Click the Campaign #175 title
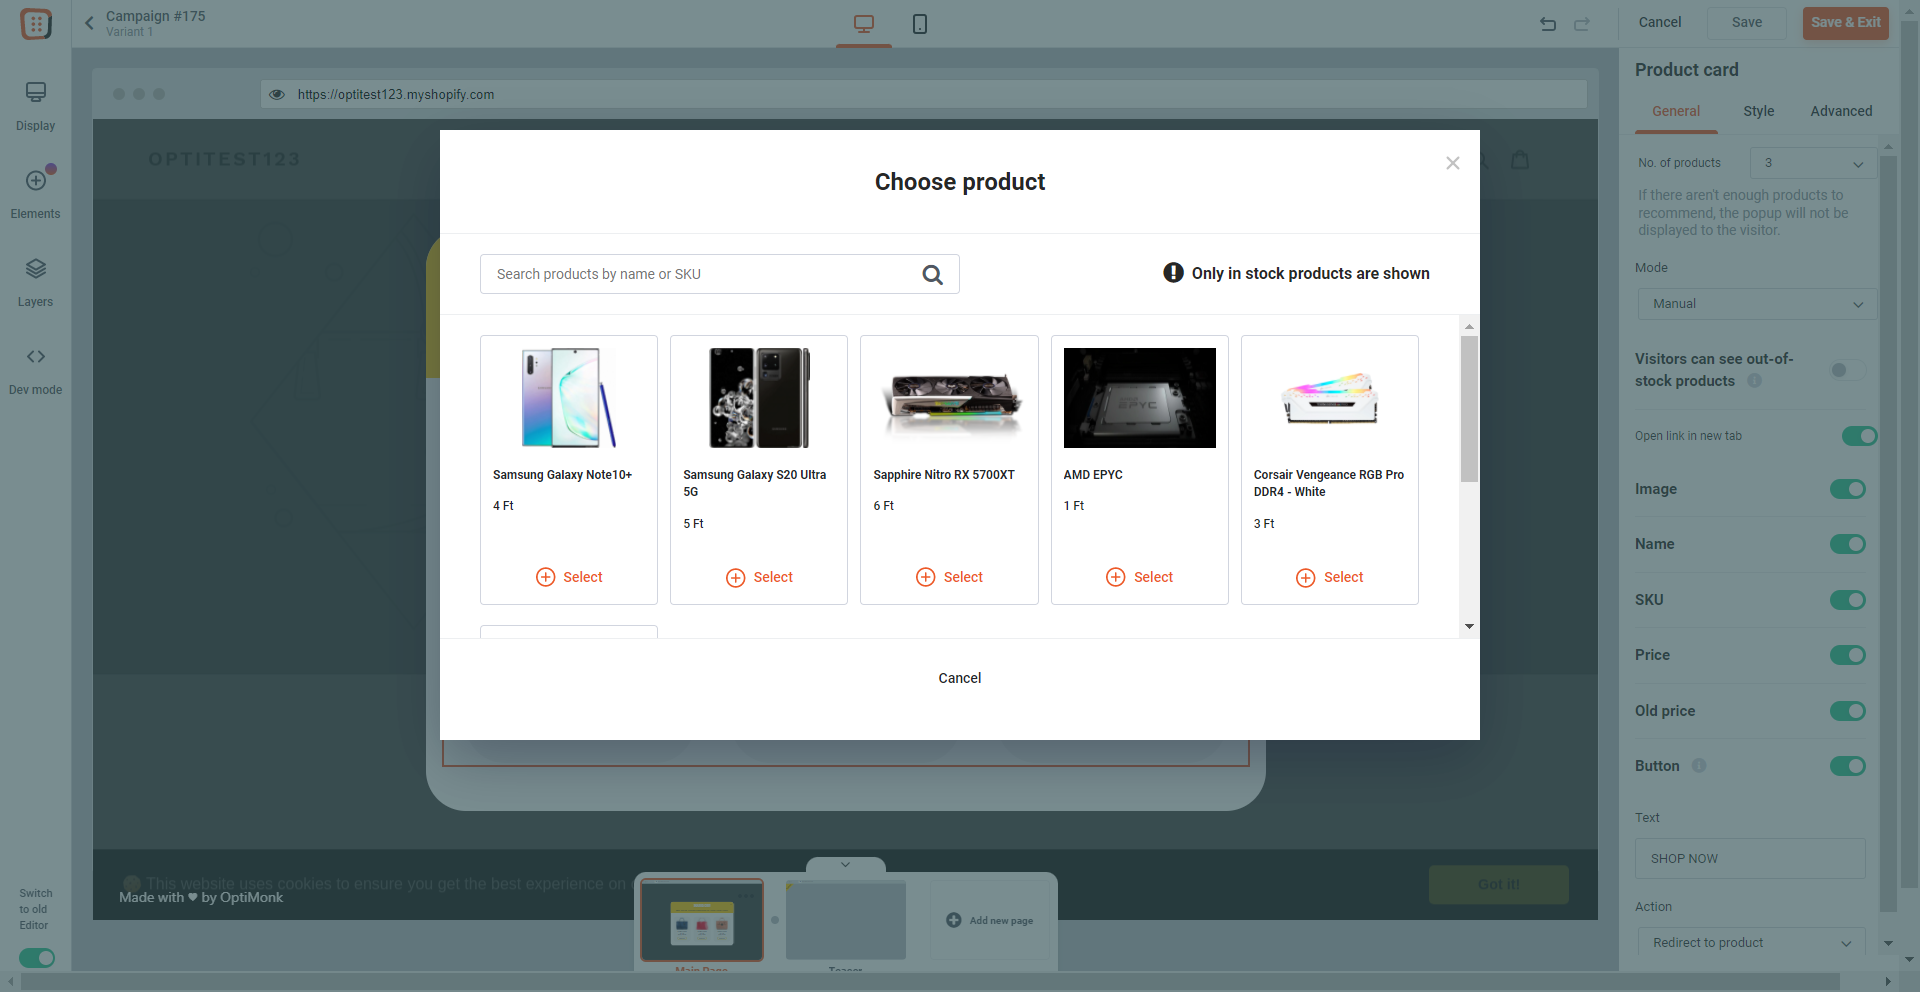The image size is (1920, 992). 156,16
